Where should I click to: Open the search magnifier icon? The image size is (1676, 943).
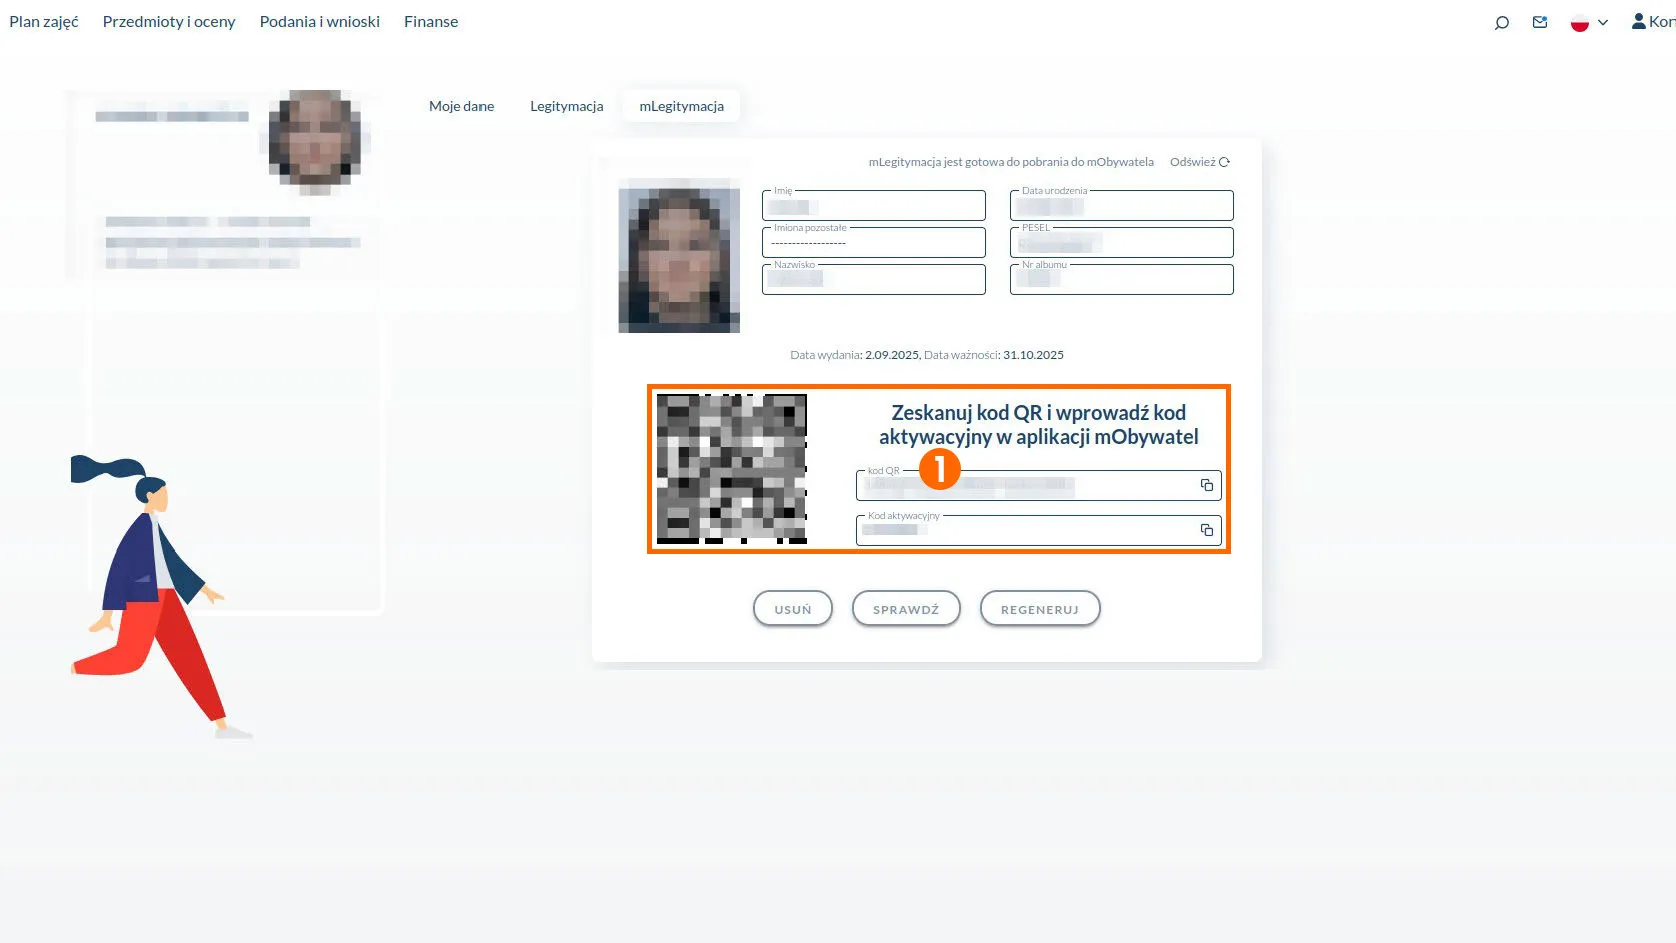click(1501, 22)
